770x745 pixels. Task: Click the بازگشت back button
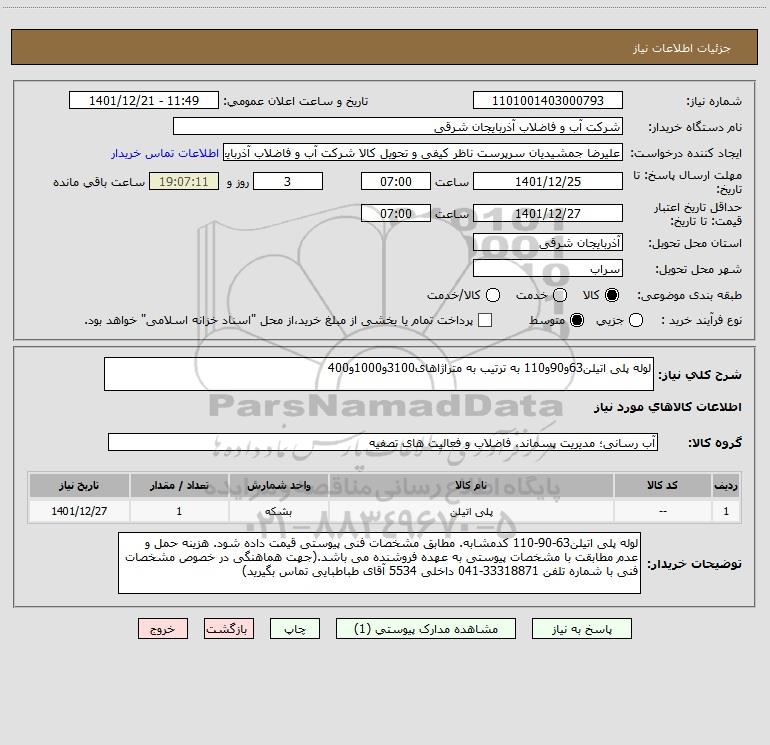(x=229, y=629)
